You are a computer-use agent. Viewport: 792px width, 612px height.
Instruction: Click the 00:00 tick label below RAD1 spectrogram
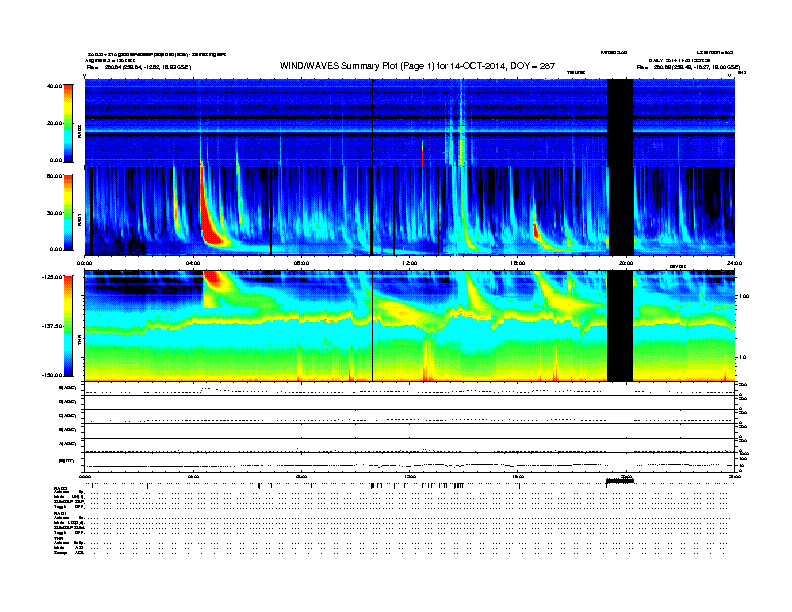pos(84,263)
